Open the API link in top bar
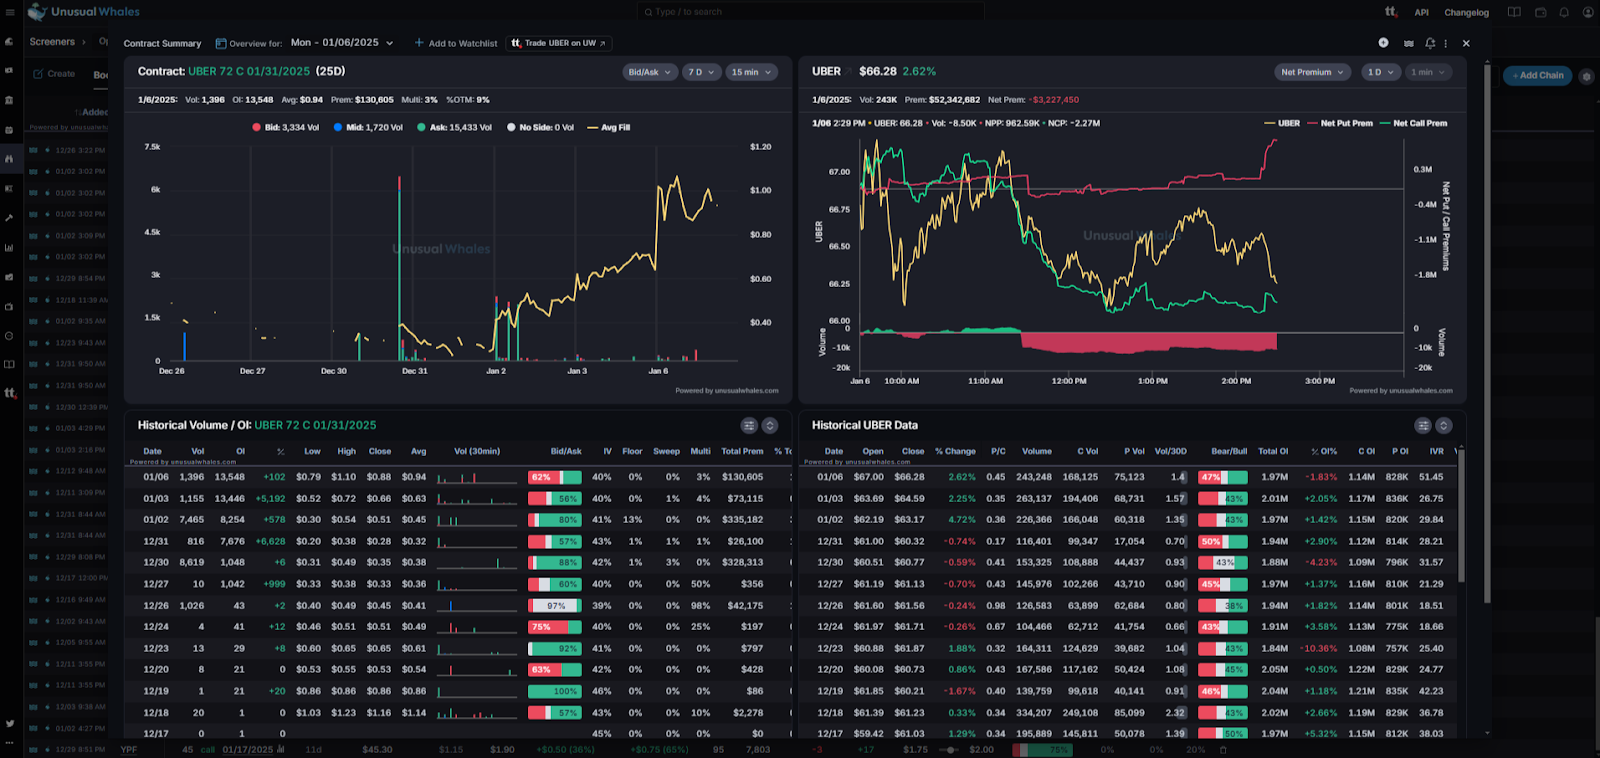This screenshot has width=1600, height=758. tap(1421, 13)
